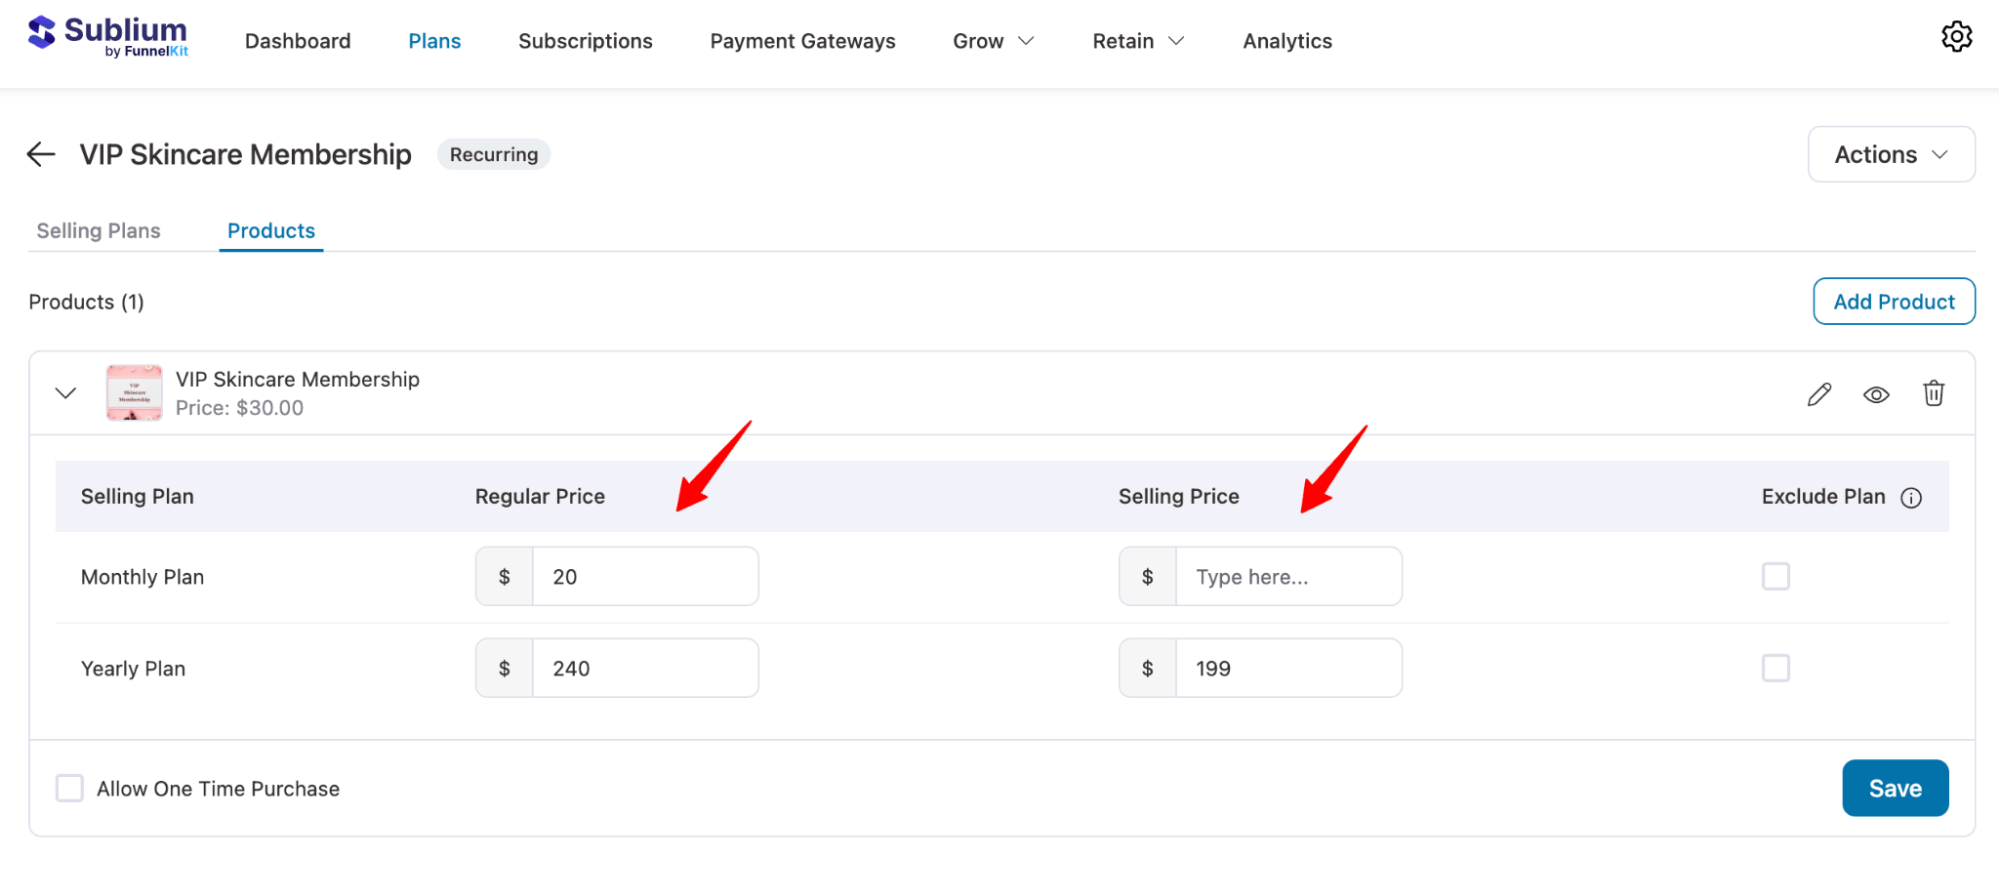This screenshot has width=1999, height=880.
Task: Open the Plans section
Action: (x=434, y=41)
